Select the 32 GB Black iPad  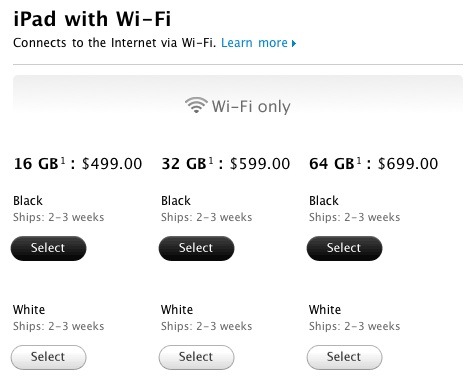(196, 248)
